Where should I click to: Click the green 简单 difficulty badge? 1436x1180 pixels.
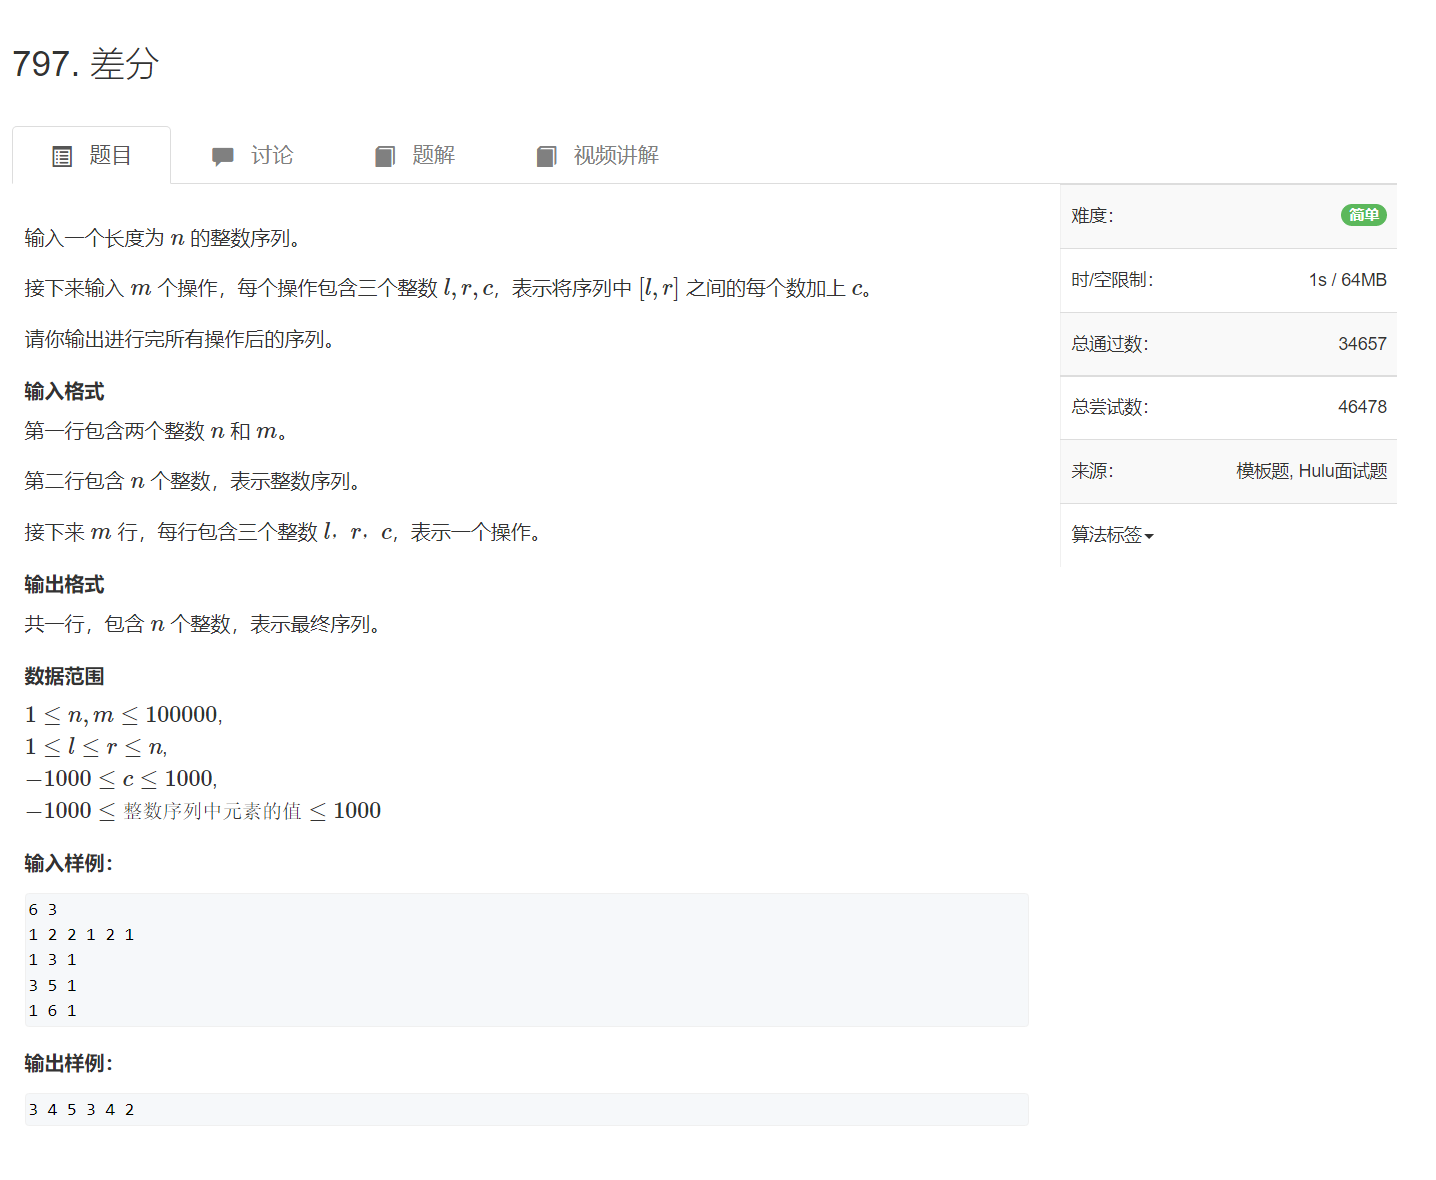tap(1363, 215)
